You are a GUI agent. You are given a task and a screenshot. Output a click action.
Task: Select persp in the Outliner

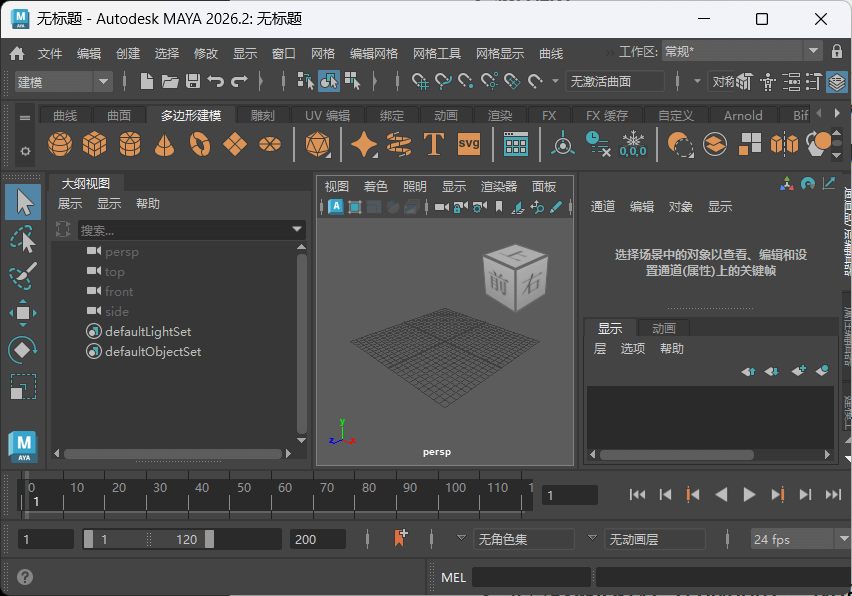122,251
